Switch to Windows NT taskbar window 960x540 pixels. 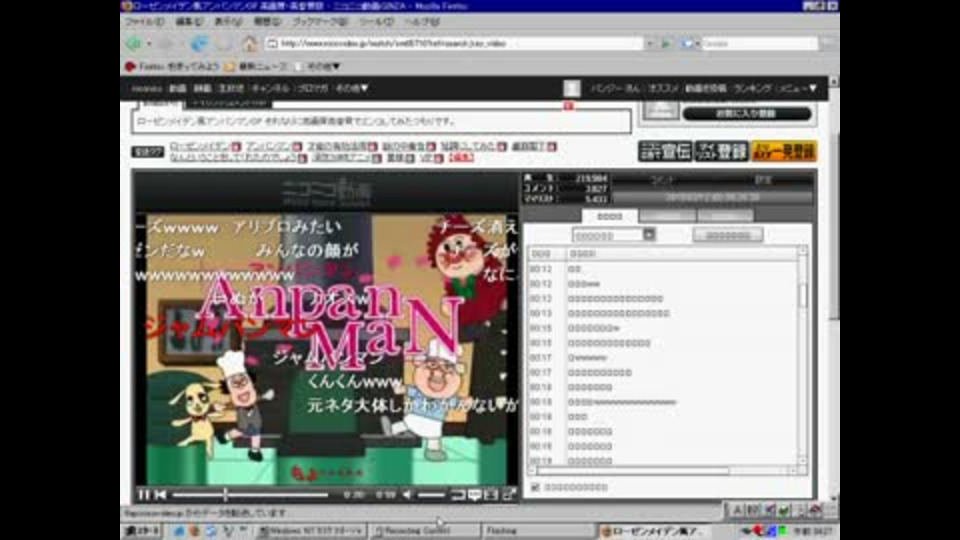pyautogui.click(x=310, y=531)
